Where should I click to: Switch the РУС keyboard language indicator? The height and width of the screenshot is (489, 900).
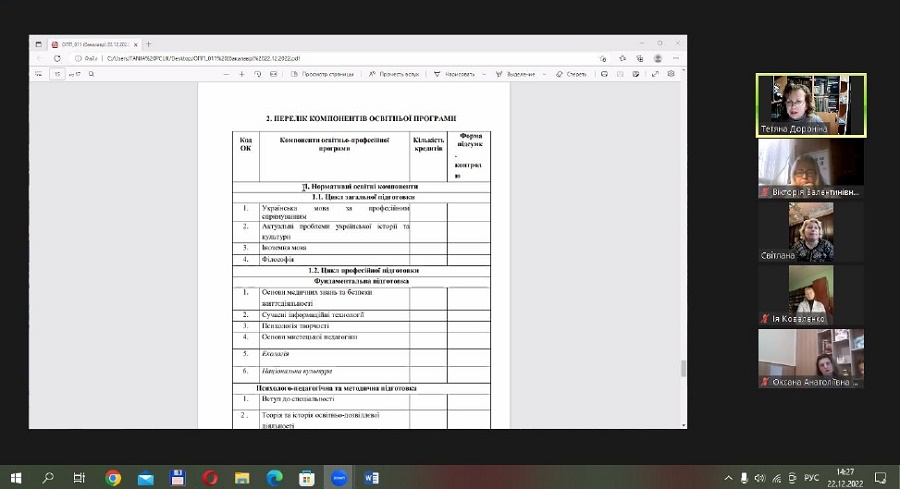tap(811, 477)
